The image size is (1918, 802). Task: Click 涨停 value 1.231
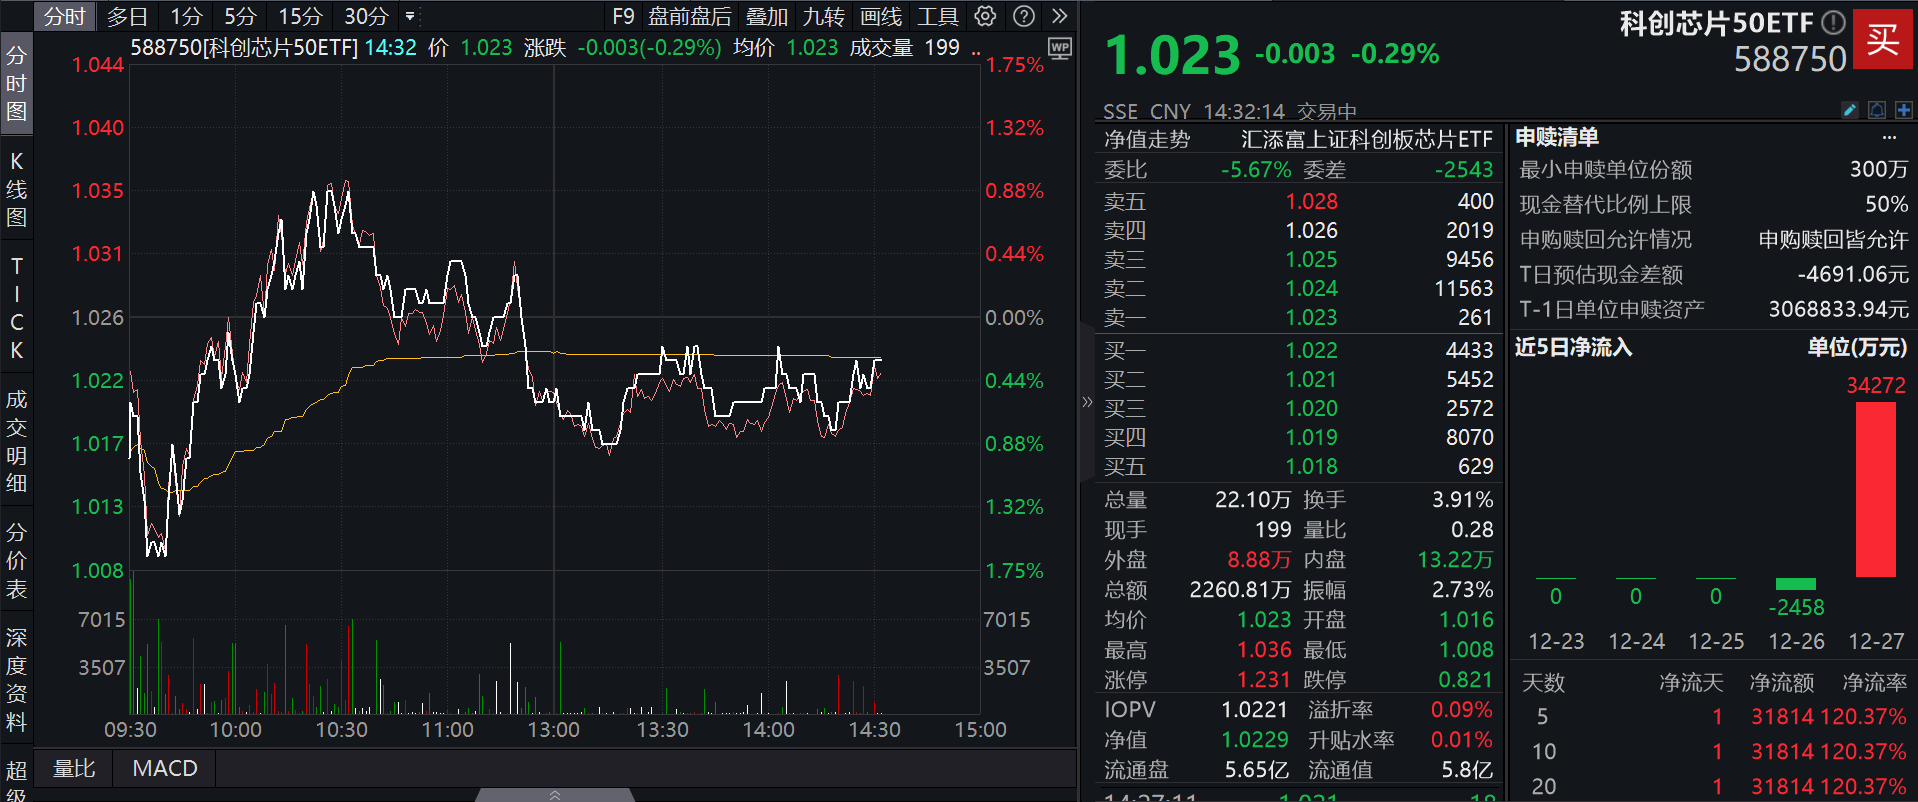coord(1264,679)
